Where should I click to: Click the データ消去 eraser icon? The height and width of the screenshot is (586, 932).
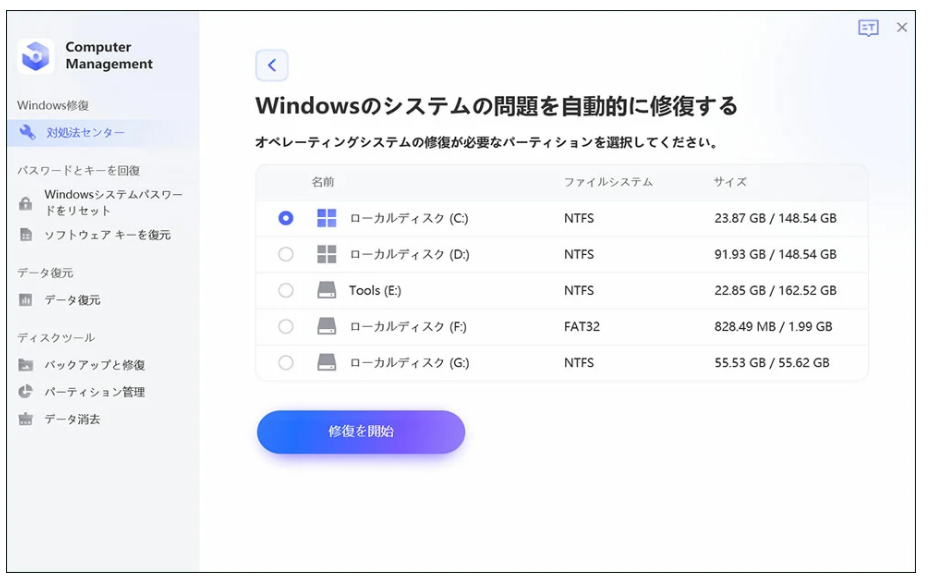26,420
